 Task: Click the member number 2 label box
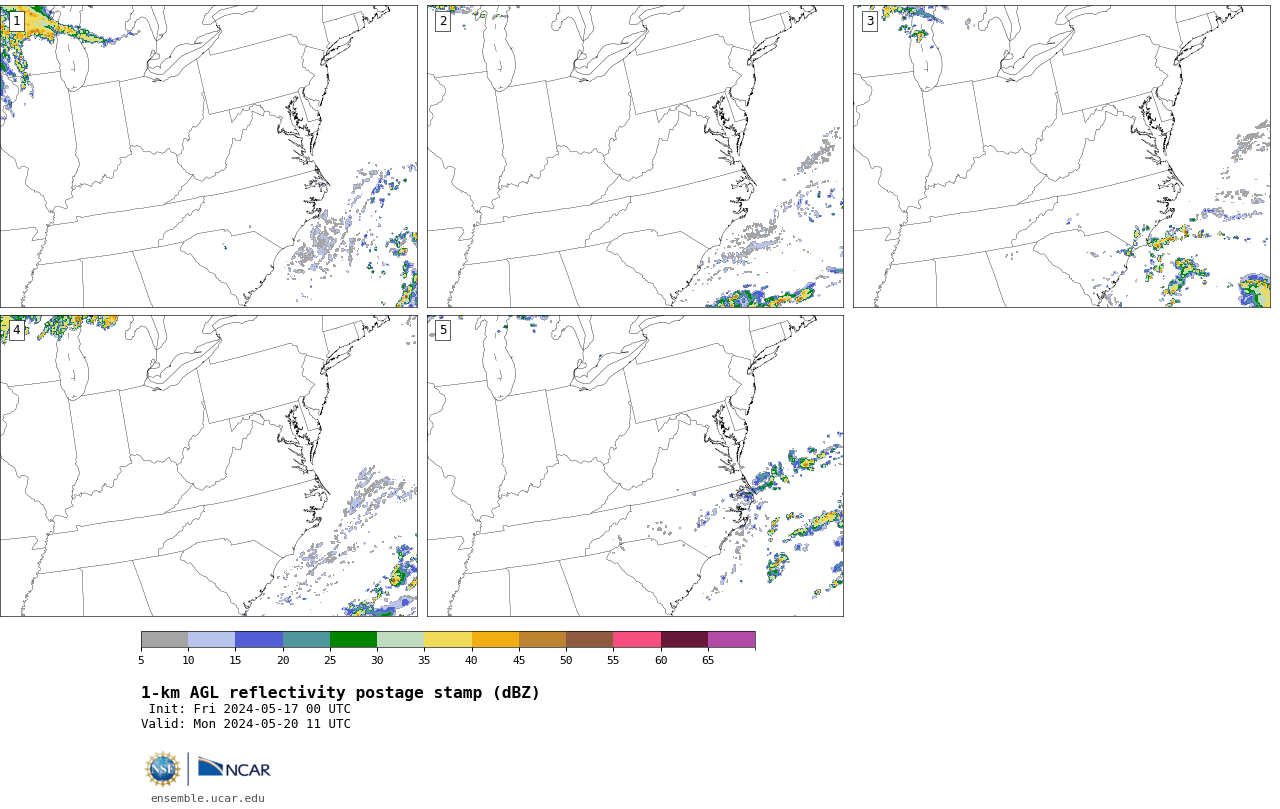pyautogui.click(x=443, y=21)
